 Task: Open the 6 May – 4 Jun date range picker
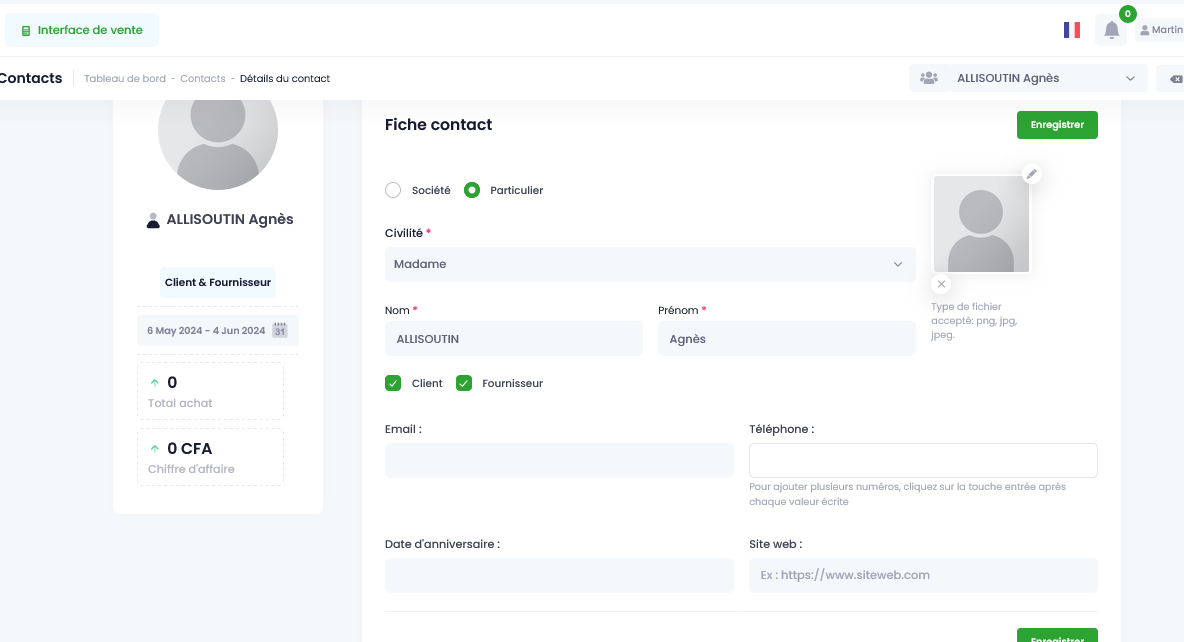click(217, 331)
